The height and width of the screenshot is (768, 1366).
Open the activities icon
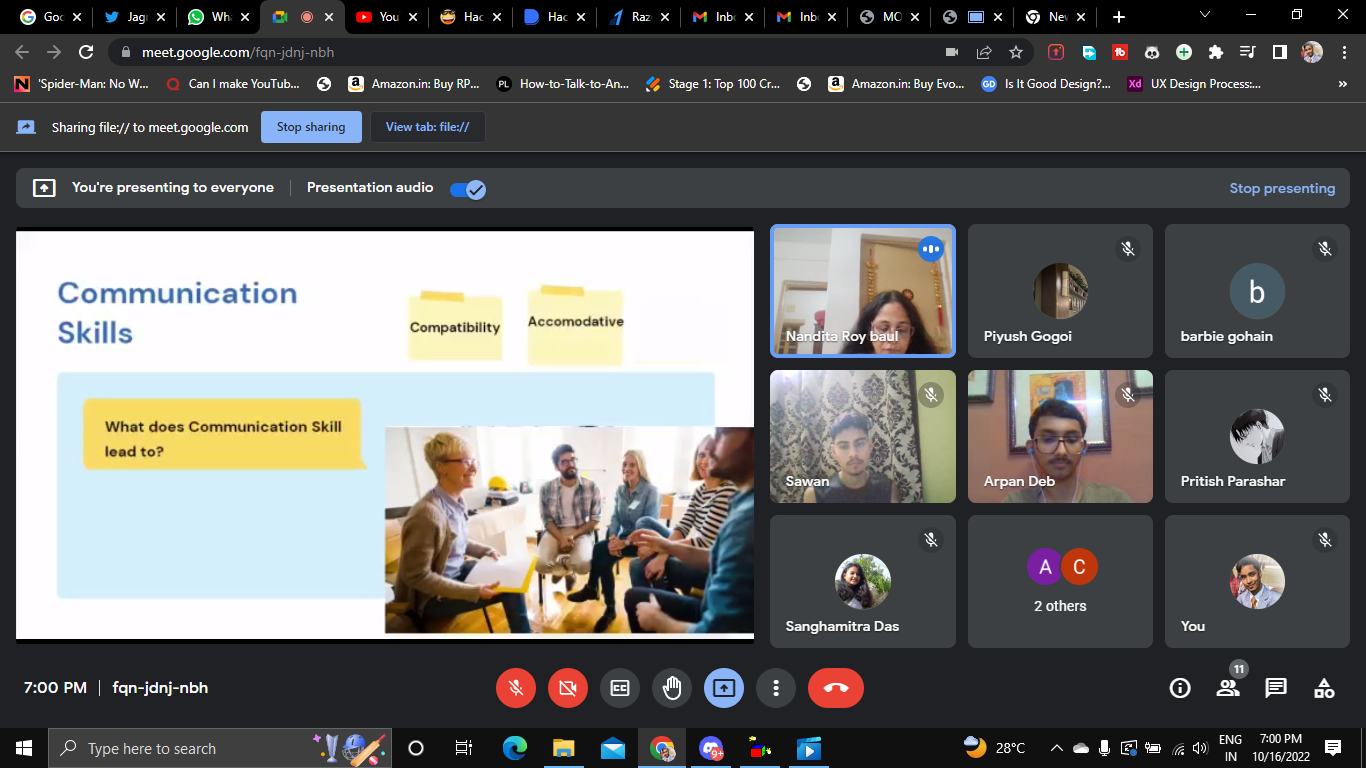pos(1324,688)
